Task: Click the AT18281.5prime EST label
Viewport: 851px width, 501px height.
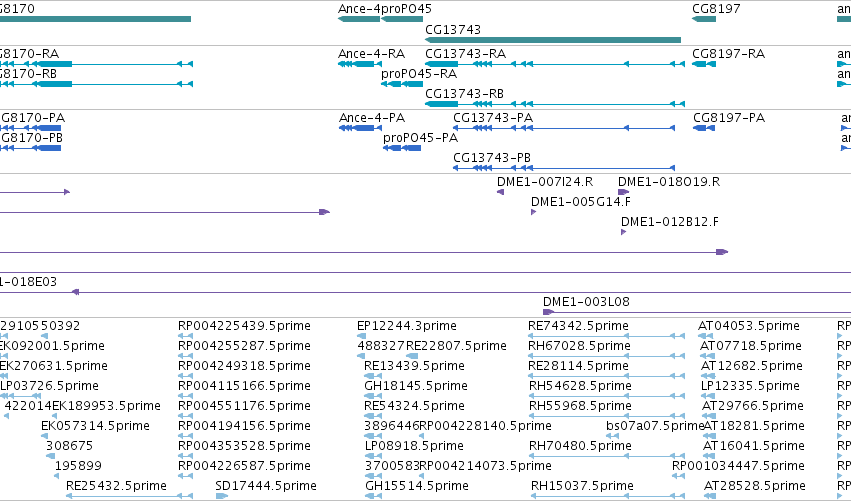Action: pos(754,426)
